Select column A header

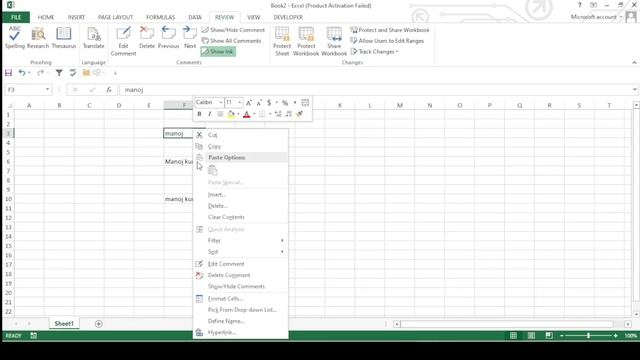pyautogui.click(x=29, y=105)
